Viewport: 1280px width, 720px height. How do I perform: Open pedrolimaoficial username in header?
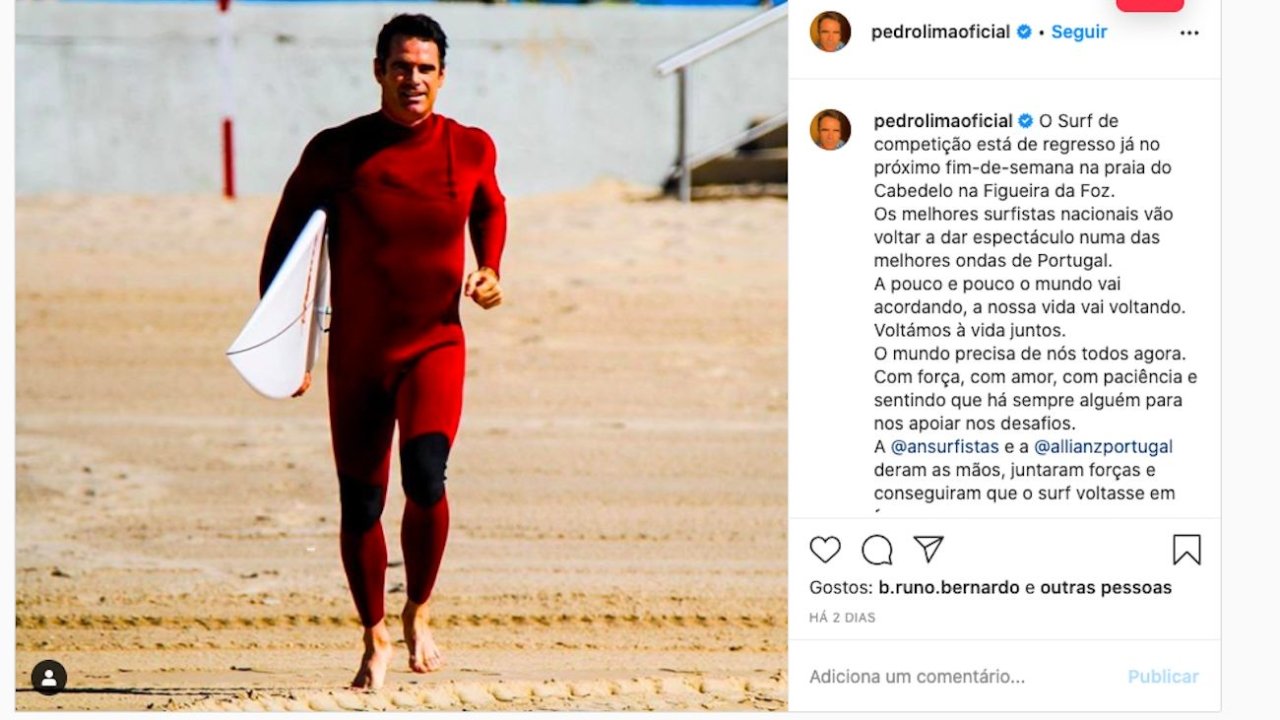tap(940, 32)
